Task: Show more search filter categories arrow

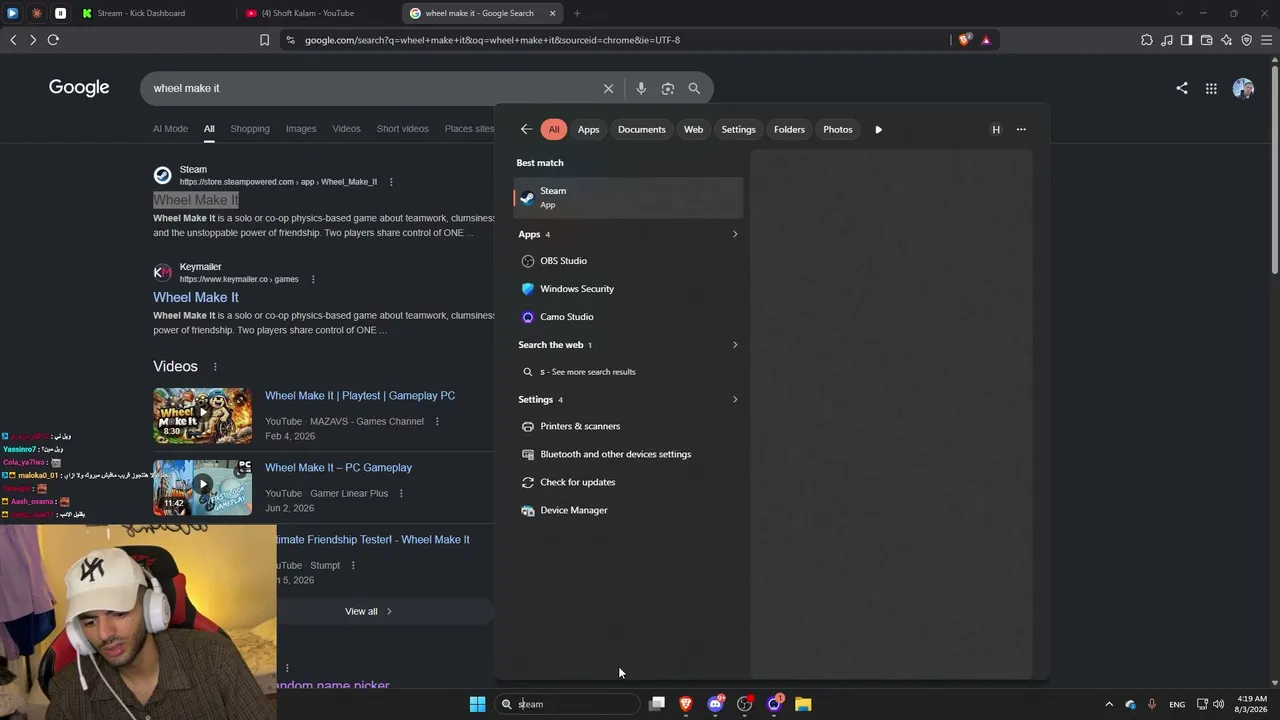Action: [x=878, y=129]
